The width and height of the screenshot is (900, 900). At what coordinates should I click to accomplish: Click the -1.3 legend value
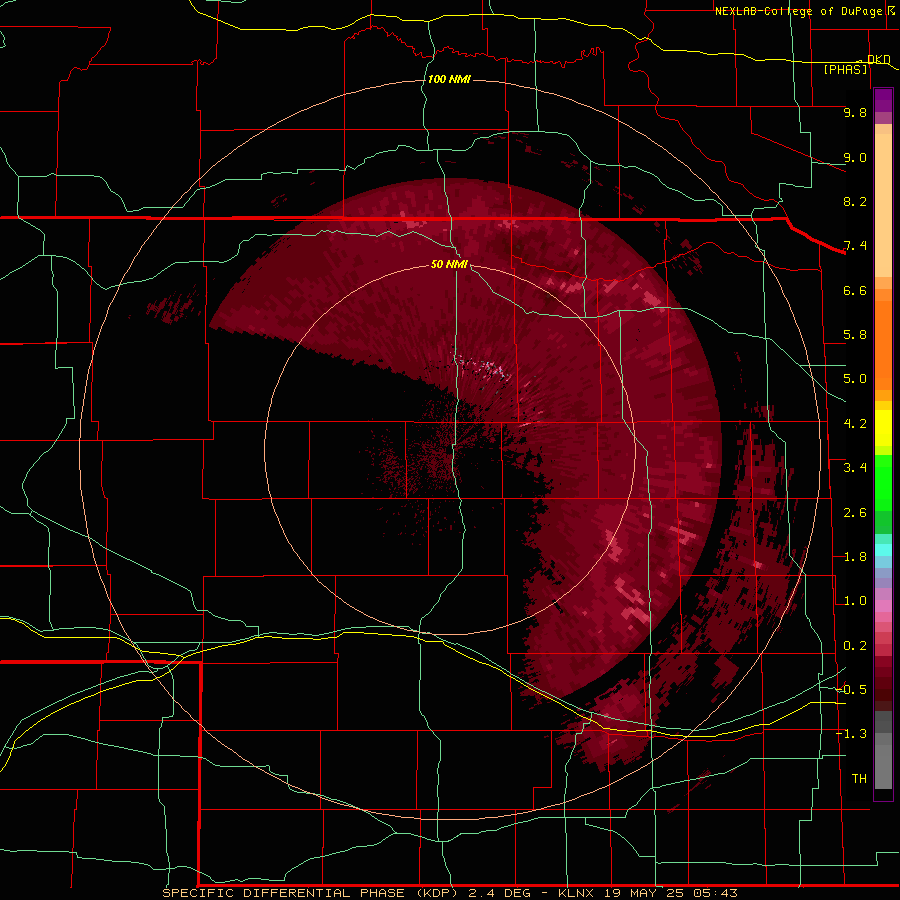851,734
